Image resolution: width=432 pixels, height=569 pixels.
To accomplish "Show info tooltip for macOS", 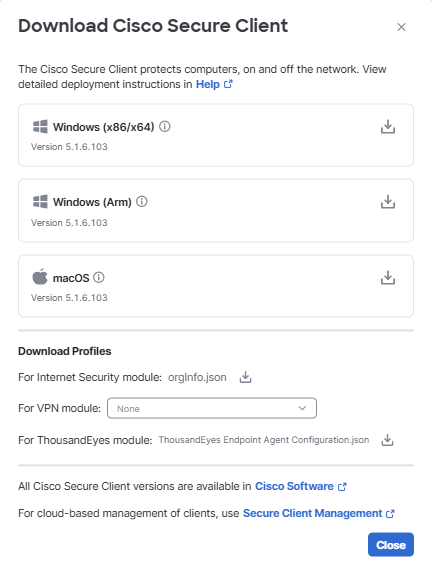I will tap(99, 278).
